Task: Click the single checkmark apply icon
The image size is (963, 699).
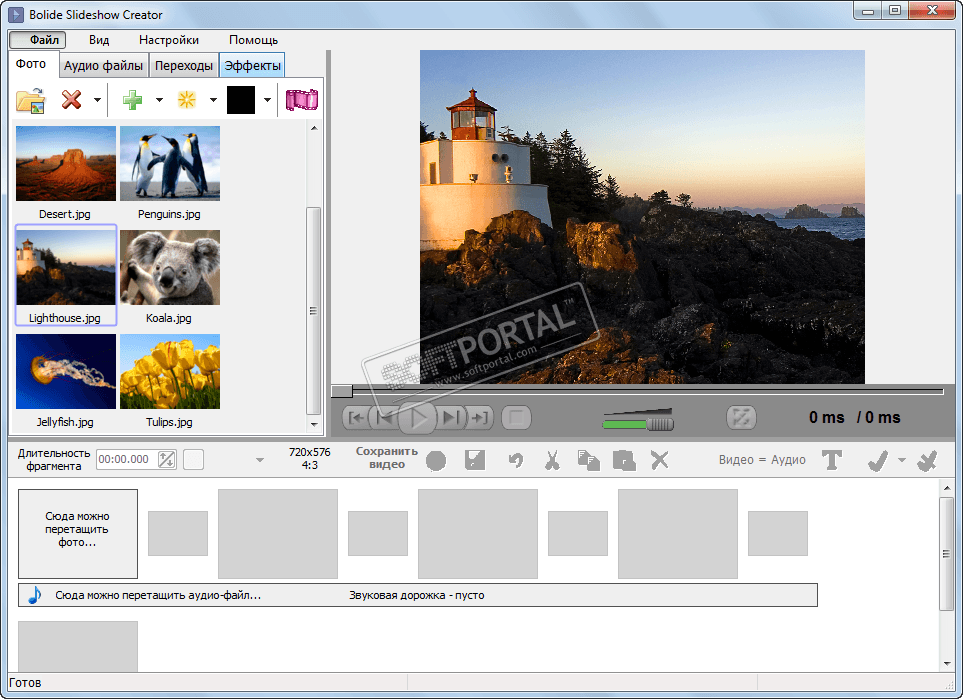Action: pos(878,460)
